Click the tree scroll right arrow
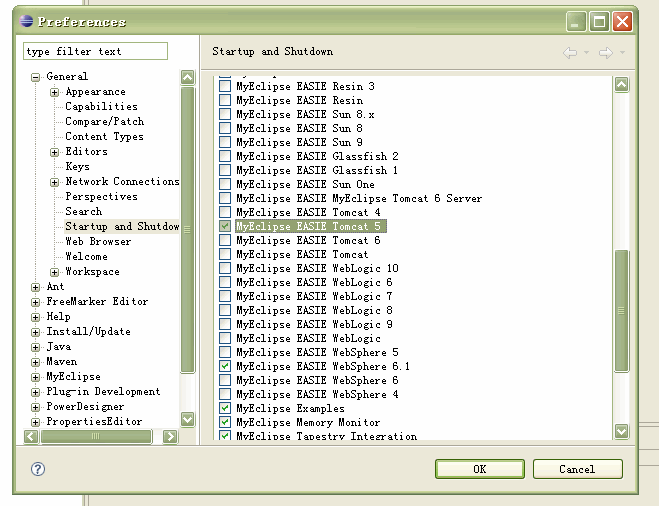The height and width of the screenshot is (506, 659). click(x=170, y=437)
